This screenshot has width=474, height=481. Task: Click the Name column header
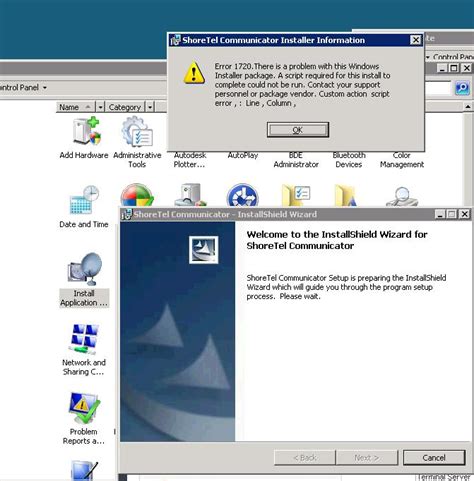pos(75,107)
